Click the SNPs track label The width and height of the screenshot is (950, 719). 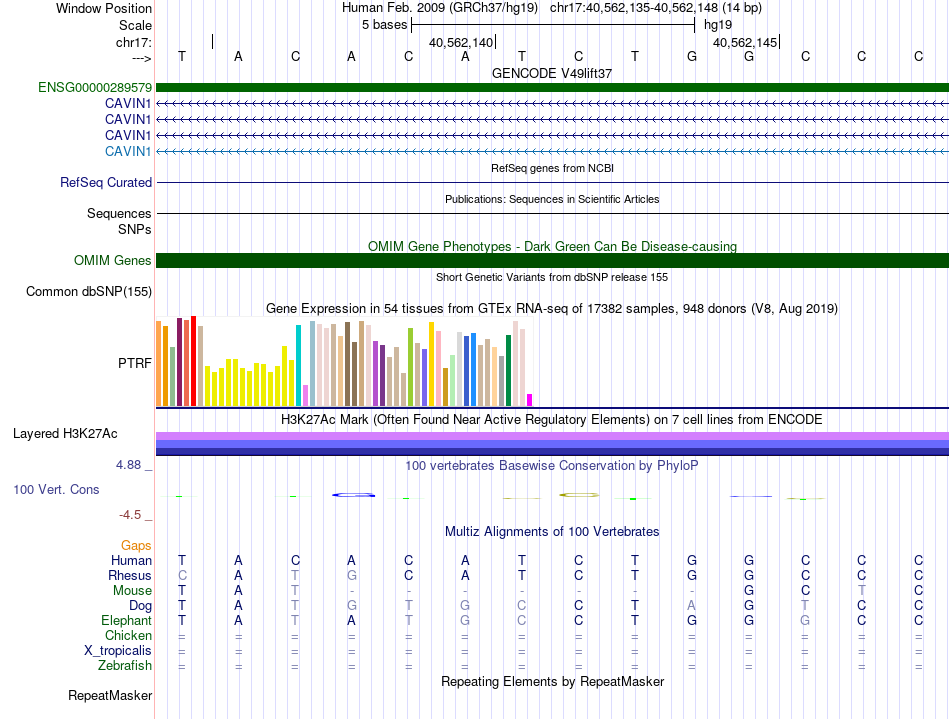coord(135,230)
